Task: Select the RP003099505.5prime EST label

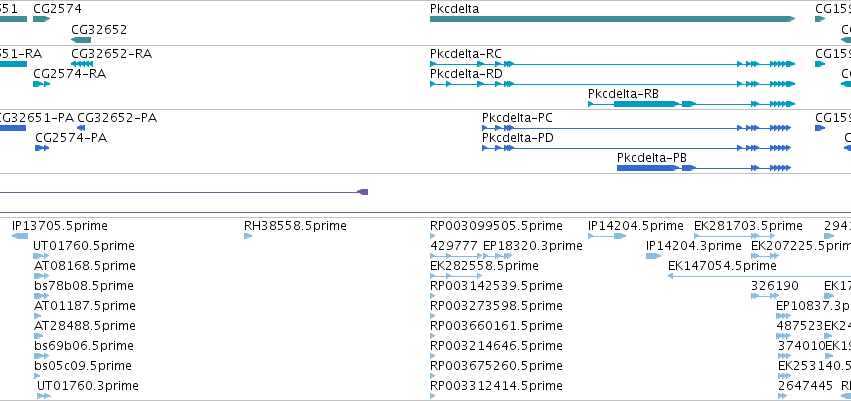Action: (496, 226)
